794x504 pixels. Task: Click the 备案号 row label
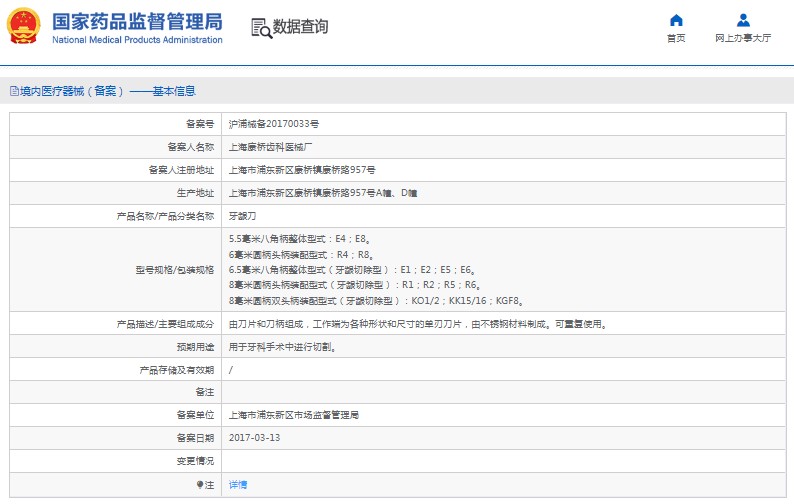coord(200,124)
